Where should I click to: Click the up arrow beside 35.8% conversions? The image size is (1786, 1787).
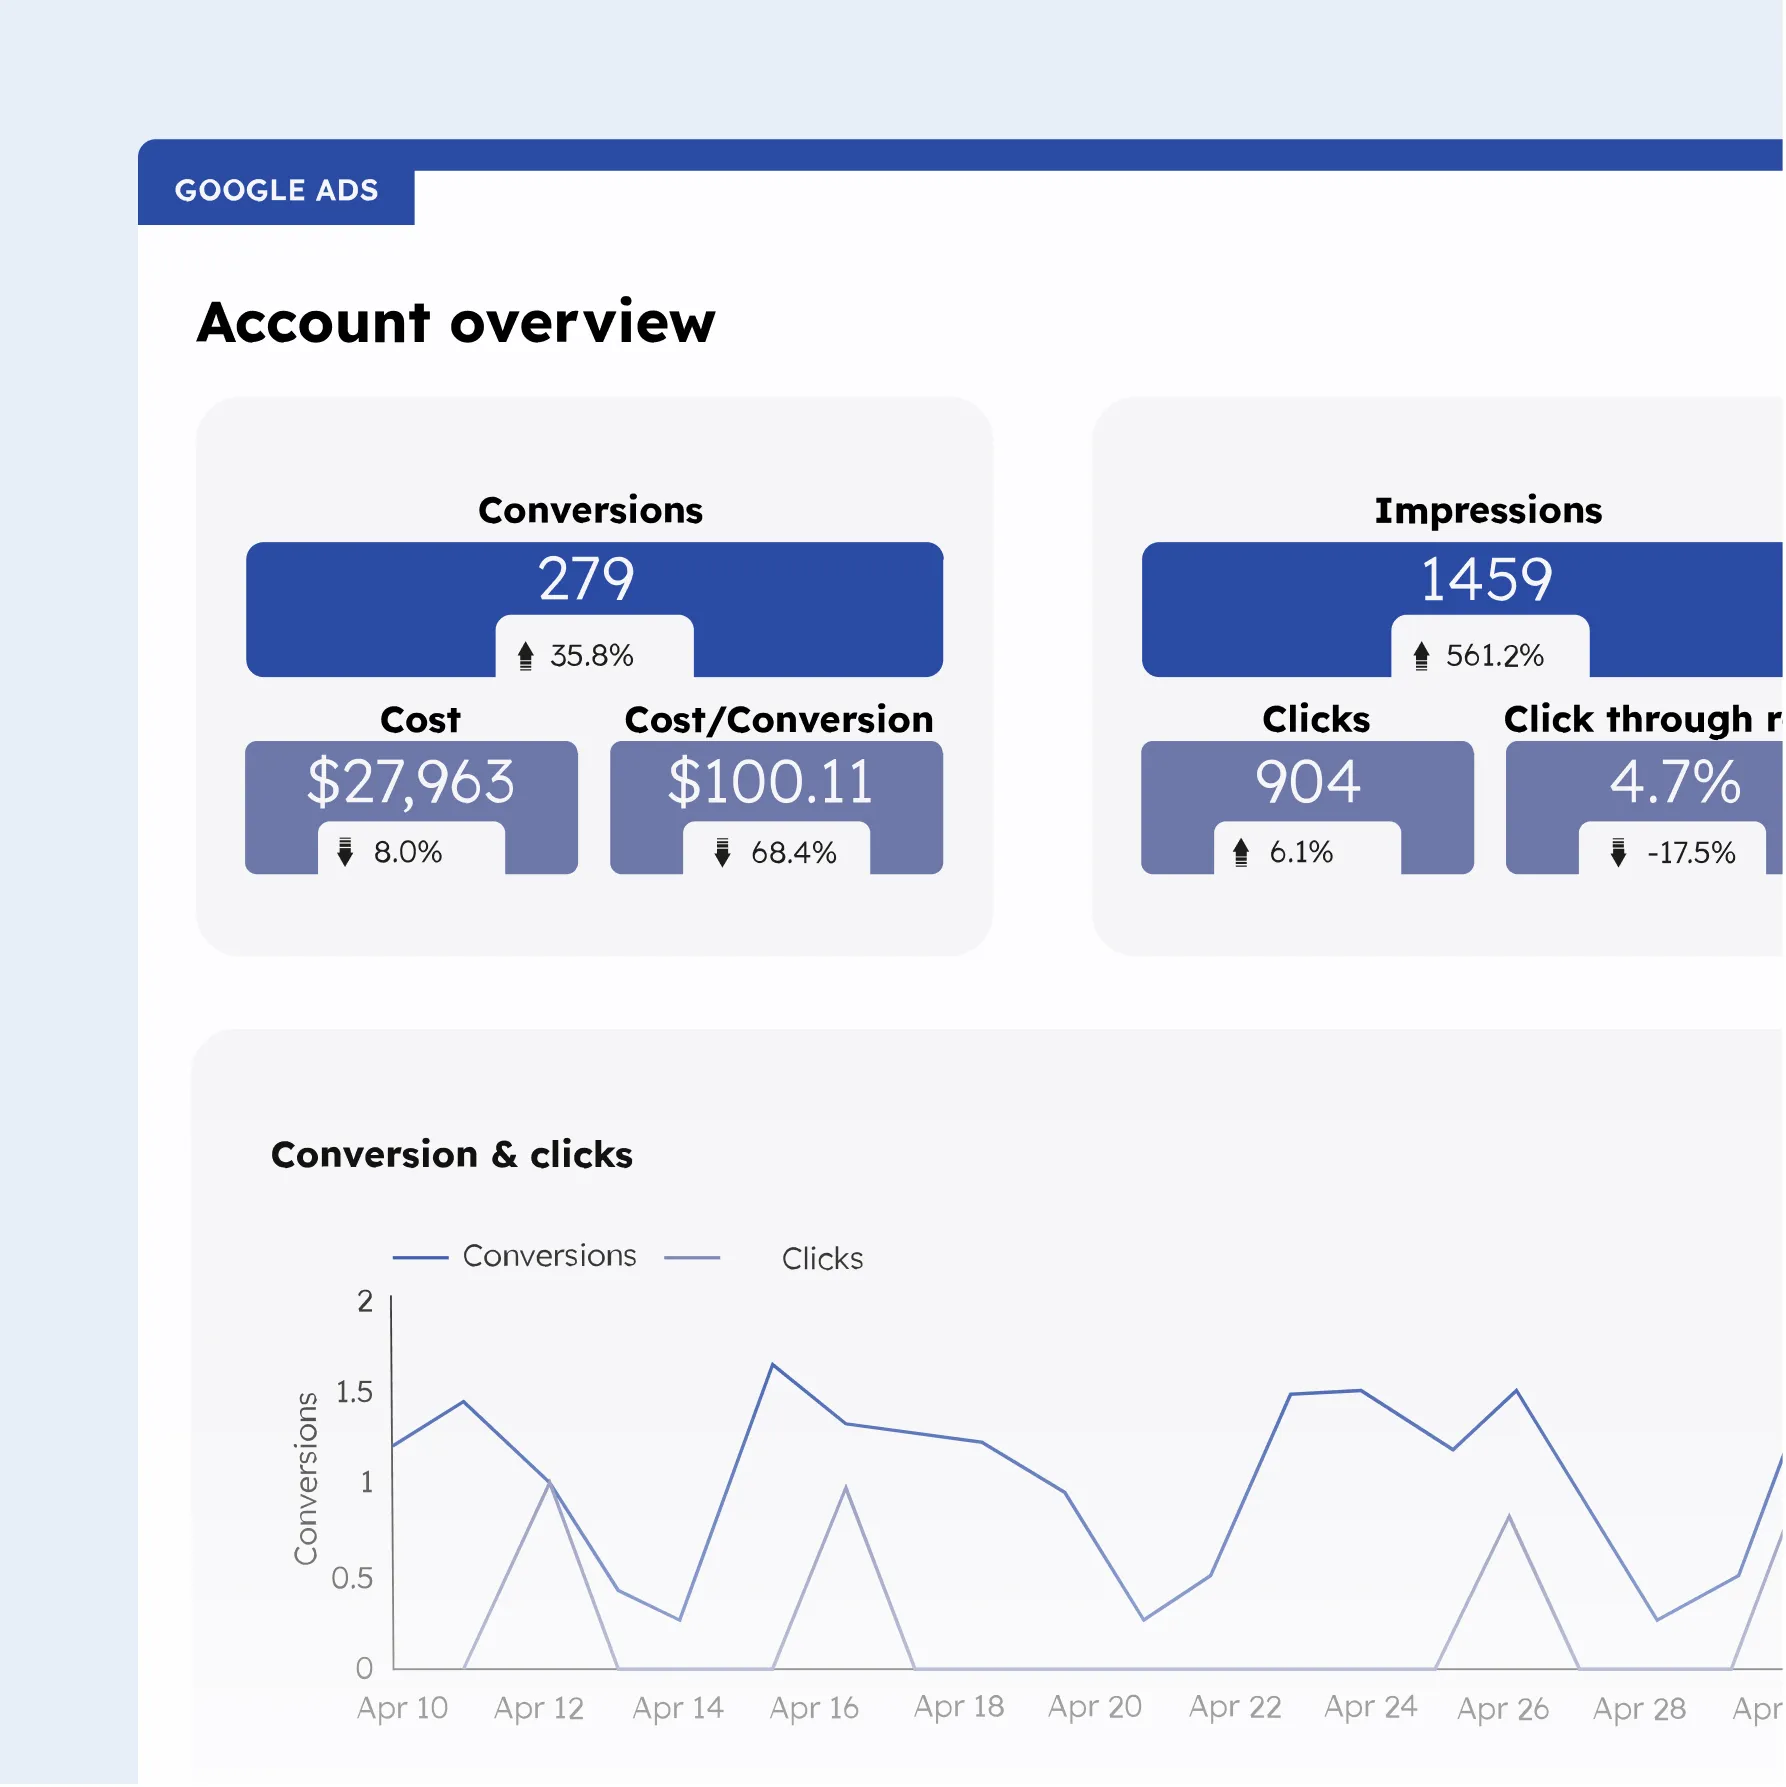[526, 656]
